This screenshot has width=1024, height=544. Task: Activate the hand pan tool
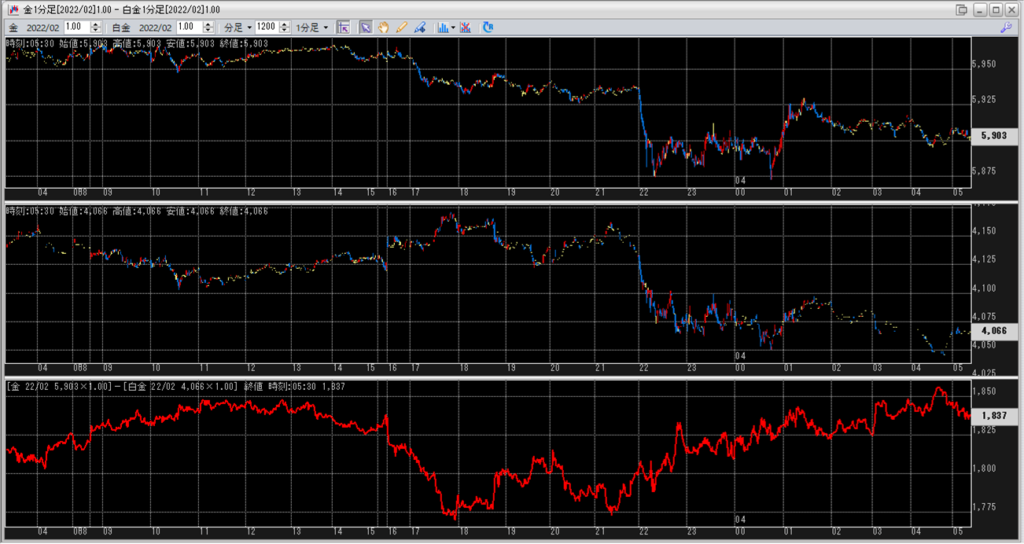click(384, 27)
